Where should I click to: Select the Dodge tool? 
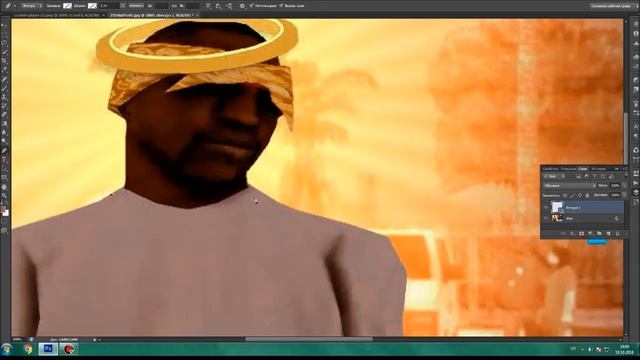coord(4,141)
